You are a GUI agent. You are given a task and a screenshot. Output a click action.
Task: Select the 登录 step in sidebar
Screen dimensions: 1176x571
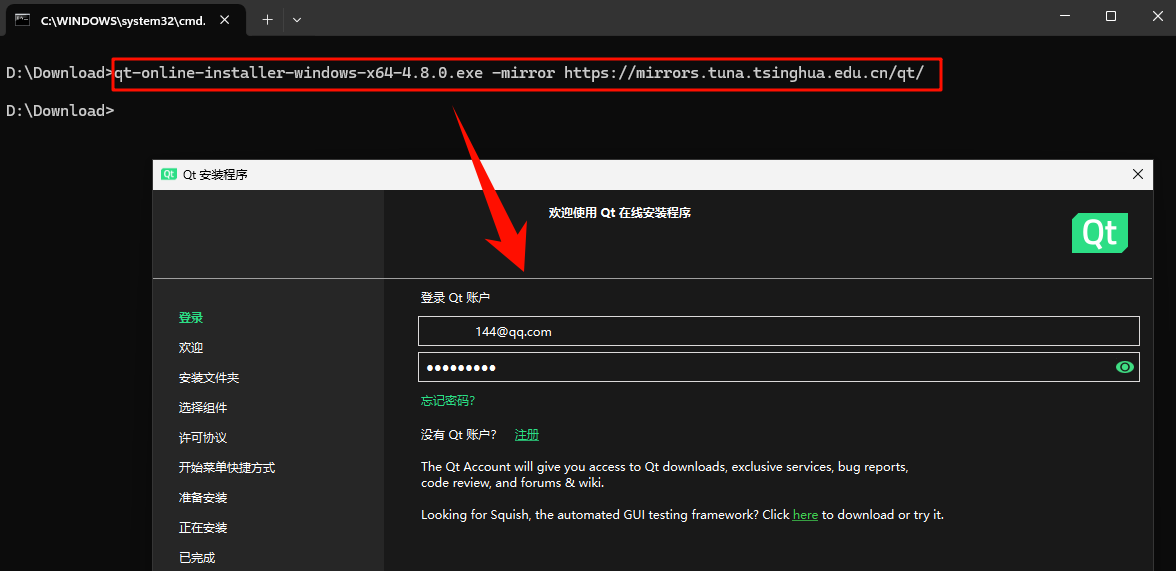click(x=190, y=317)
